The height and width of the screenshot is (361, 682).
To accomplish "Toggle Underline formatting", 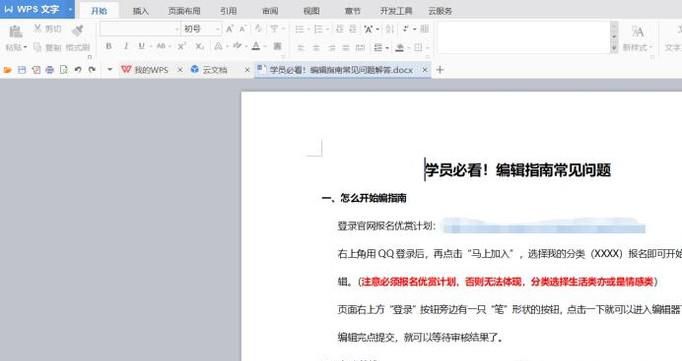I will [141, 46].
